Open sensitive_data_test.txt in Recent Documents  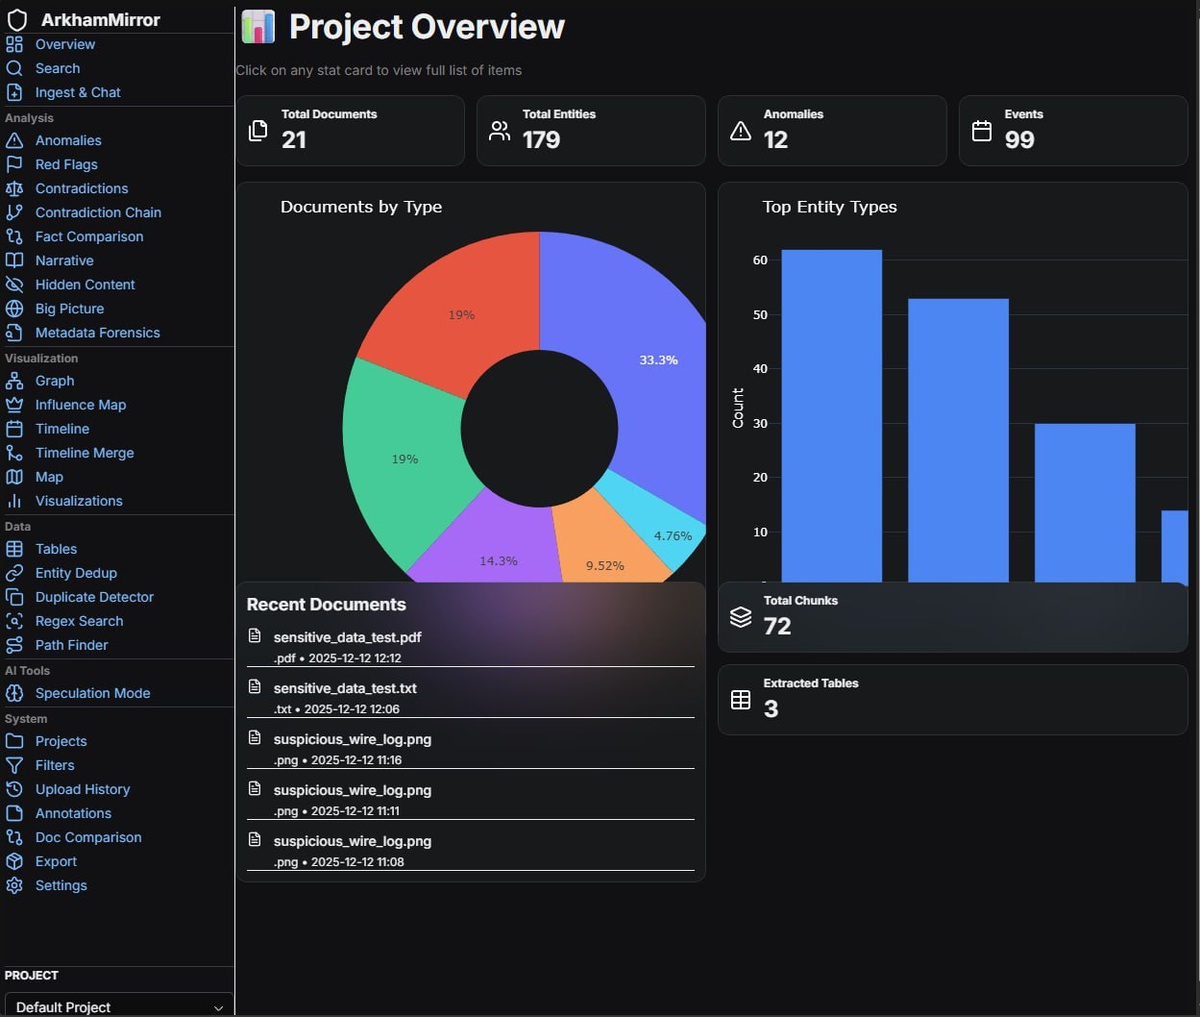(470, 697)
